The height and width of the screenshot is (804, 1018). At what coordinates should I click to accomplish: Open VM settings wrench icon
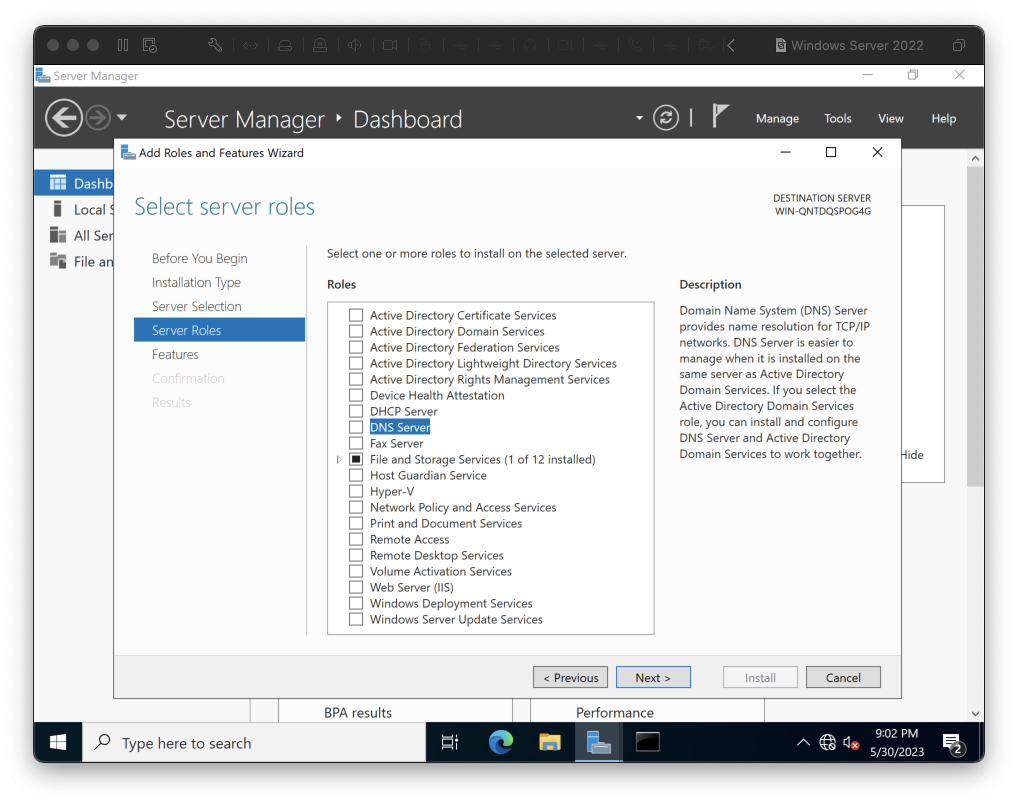[215, 45]
